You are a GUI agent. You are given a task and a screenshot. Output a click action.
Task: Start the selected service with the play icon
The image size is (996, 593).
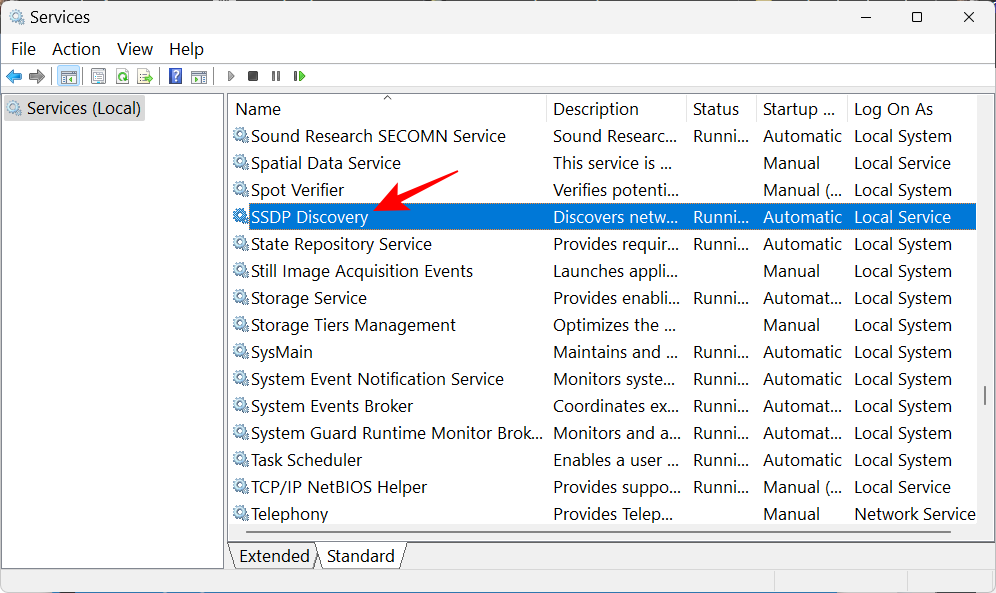[231, 76]
